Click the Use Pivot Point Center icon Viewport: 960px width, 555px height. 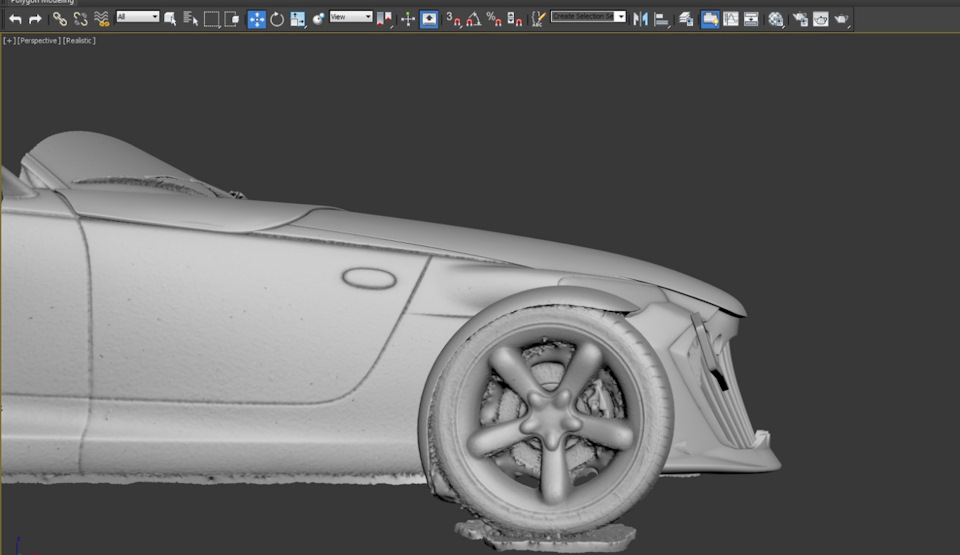tap(384, 19)
